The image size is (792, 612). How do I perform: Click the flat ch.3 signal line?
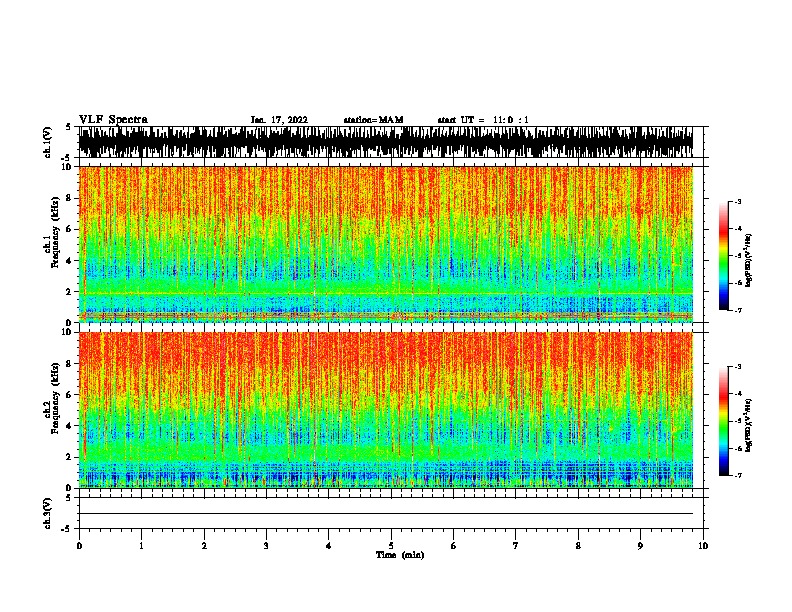(x=386, y=514)
